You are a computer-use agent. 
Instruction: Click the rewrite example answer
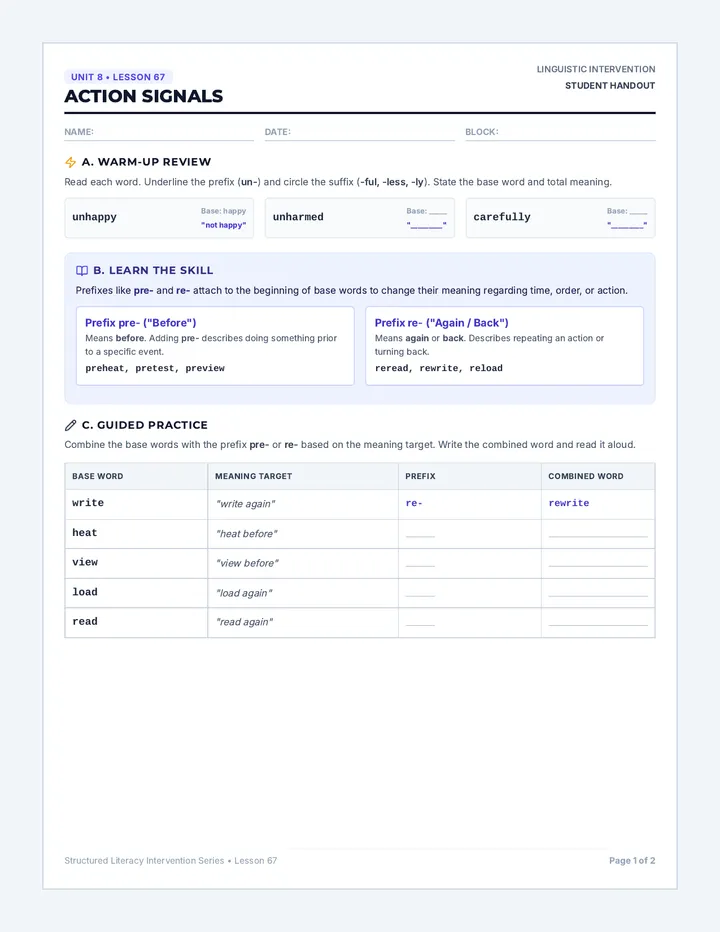coord(568,503)
